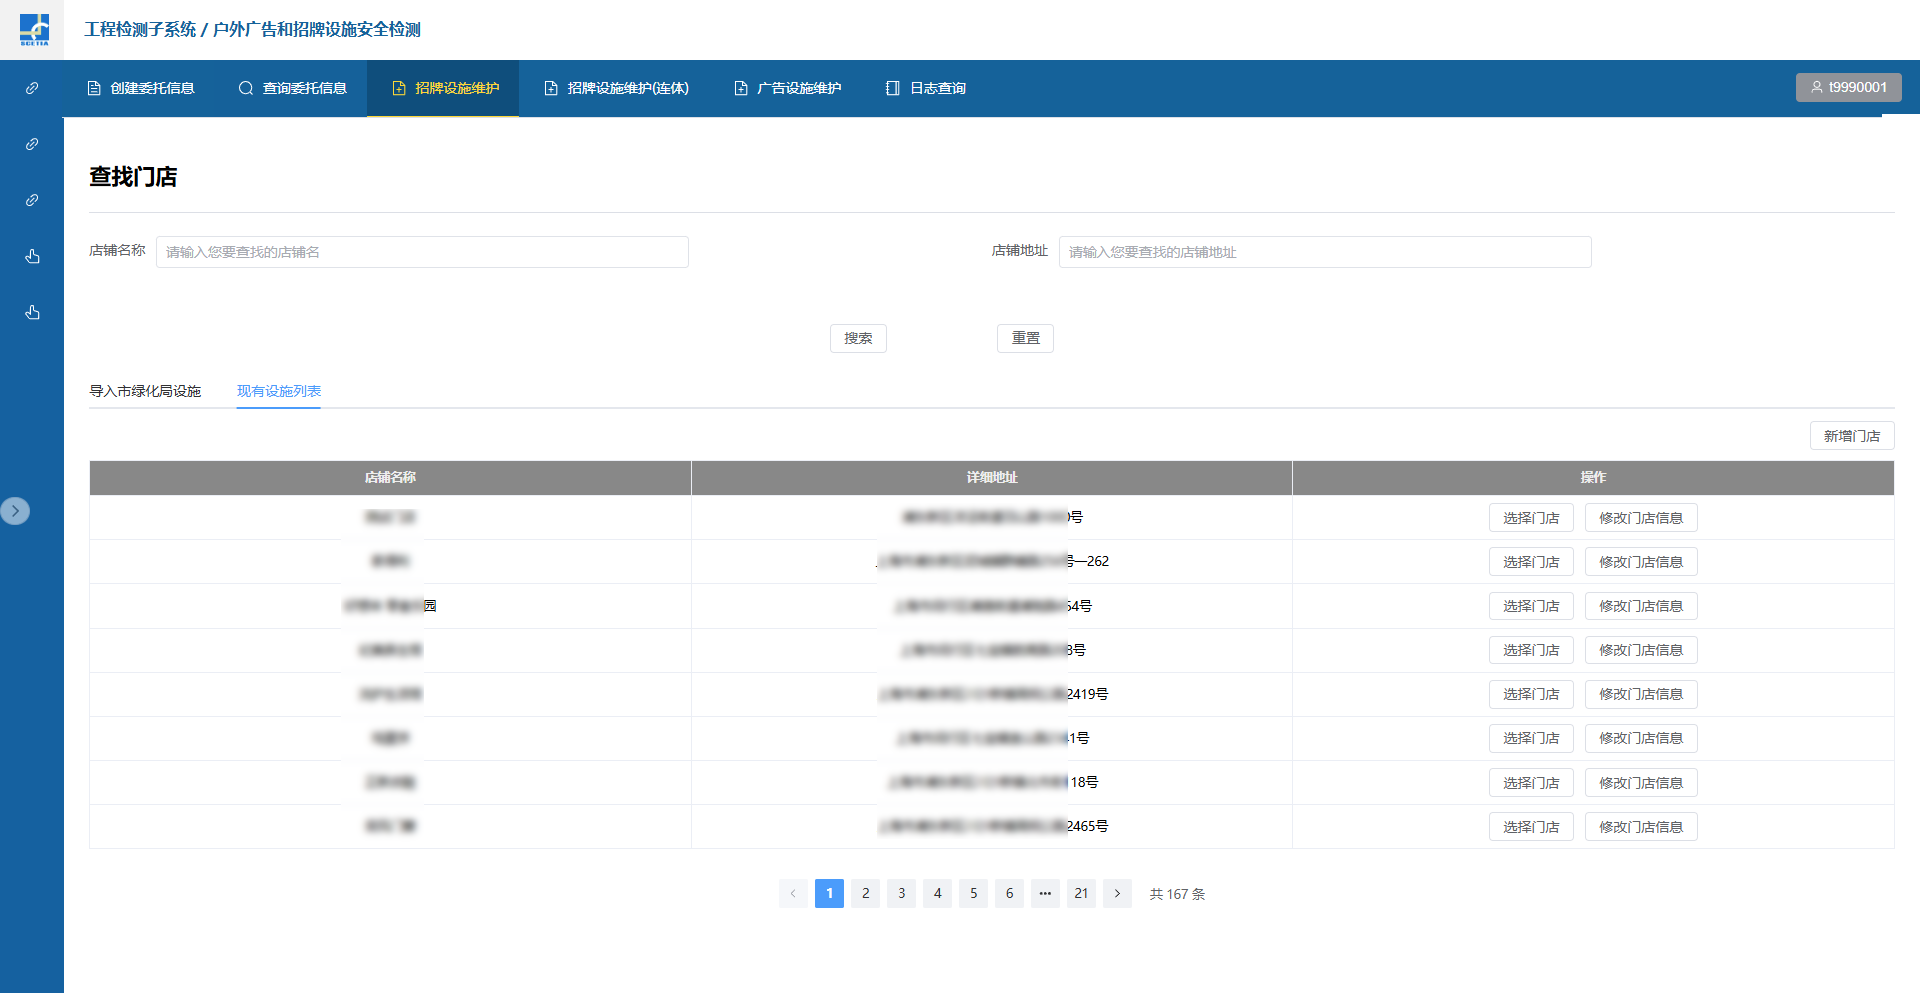
Task: Open the 创建委托信息 menu item
Action: [x=141, y=88]
